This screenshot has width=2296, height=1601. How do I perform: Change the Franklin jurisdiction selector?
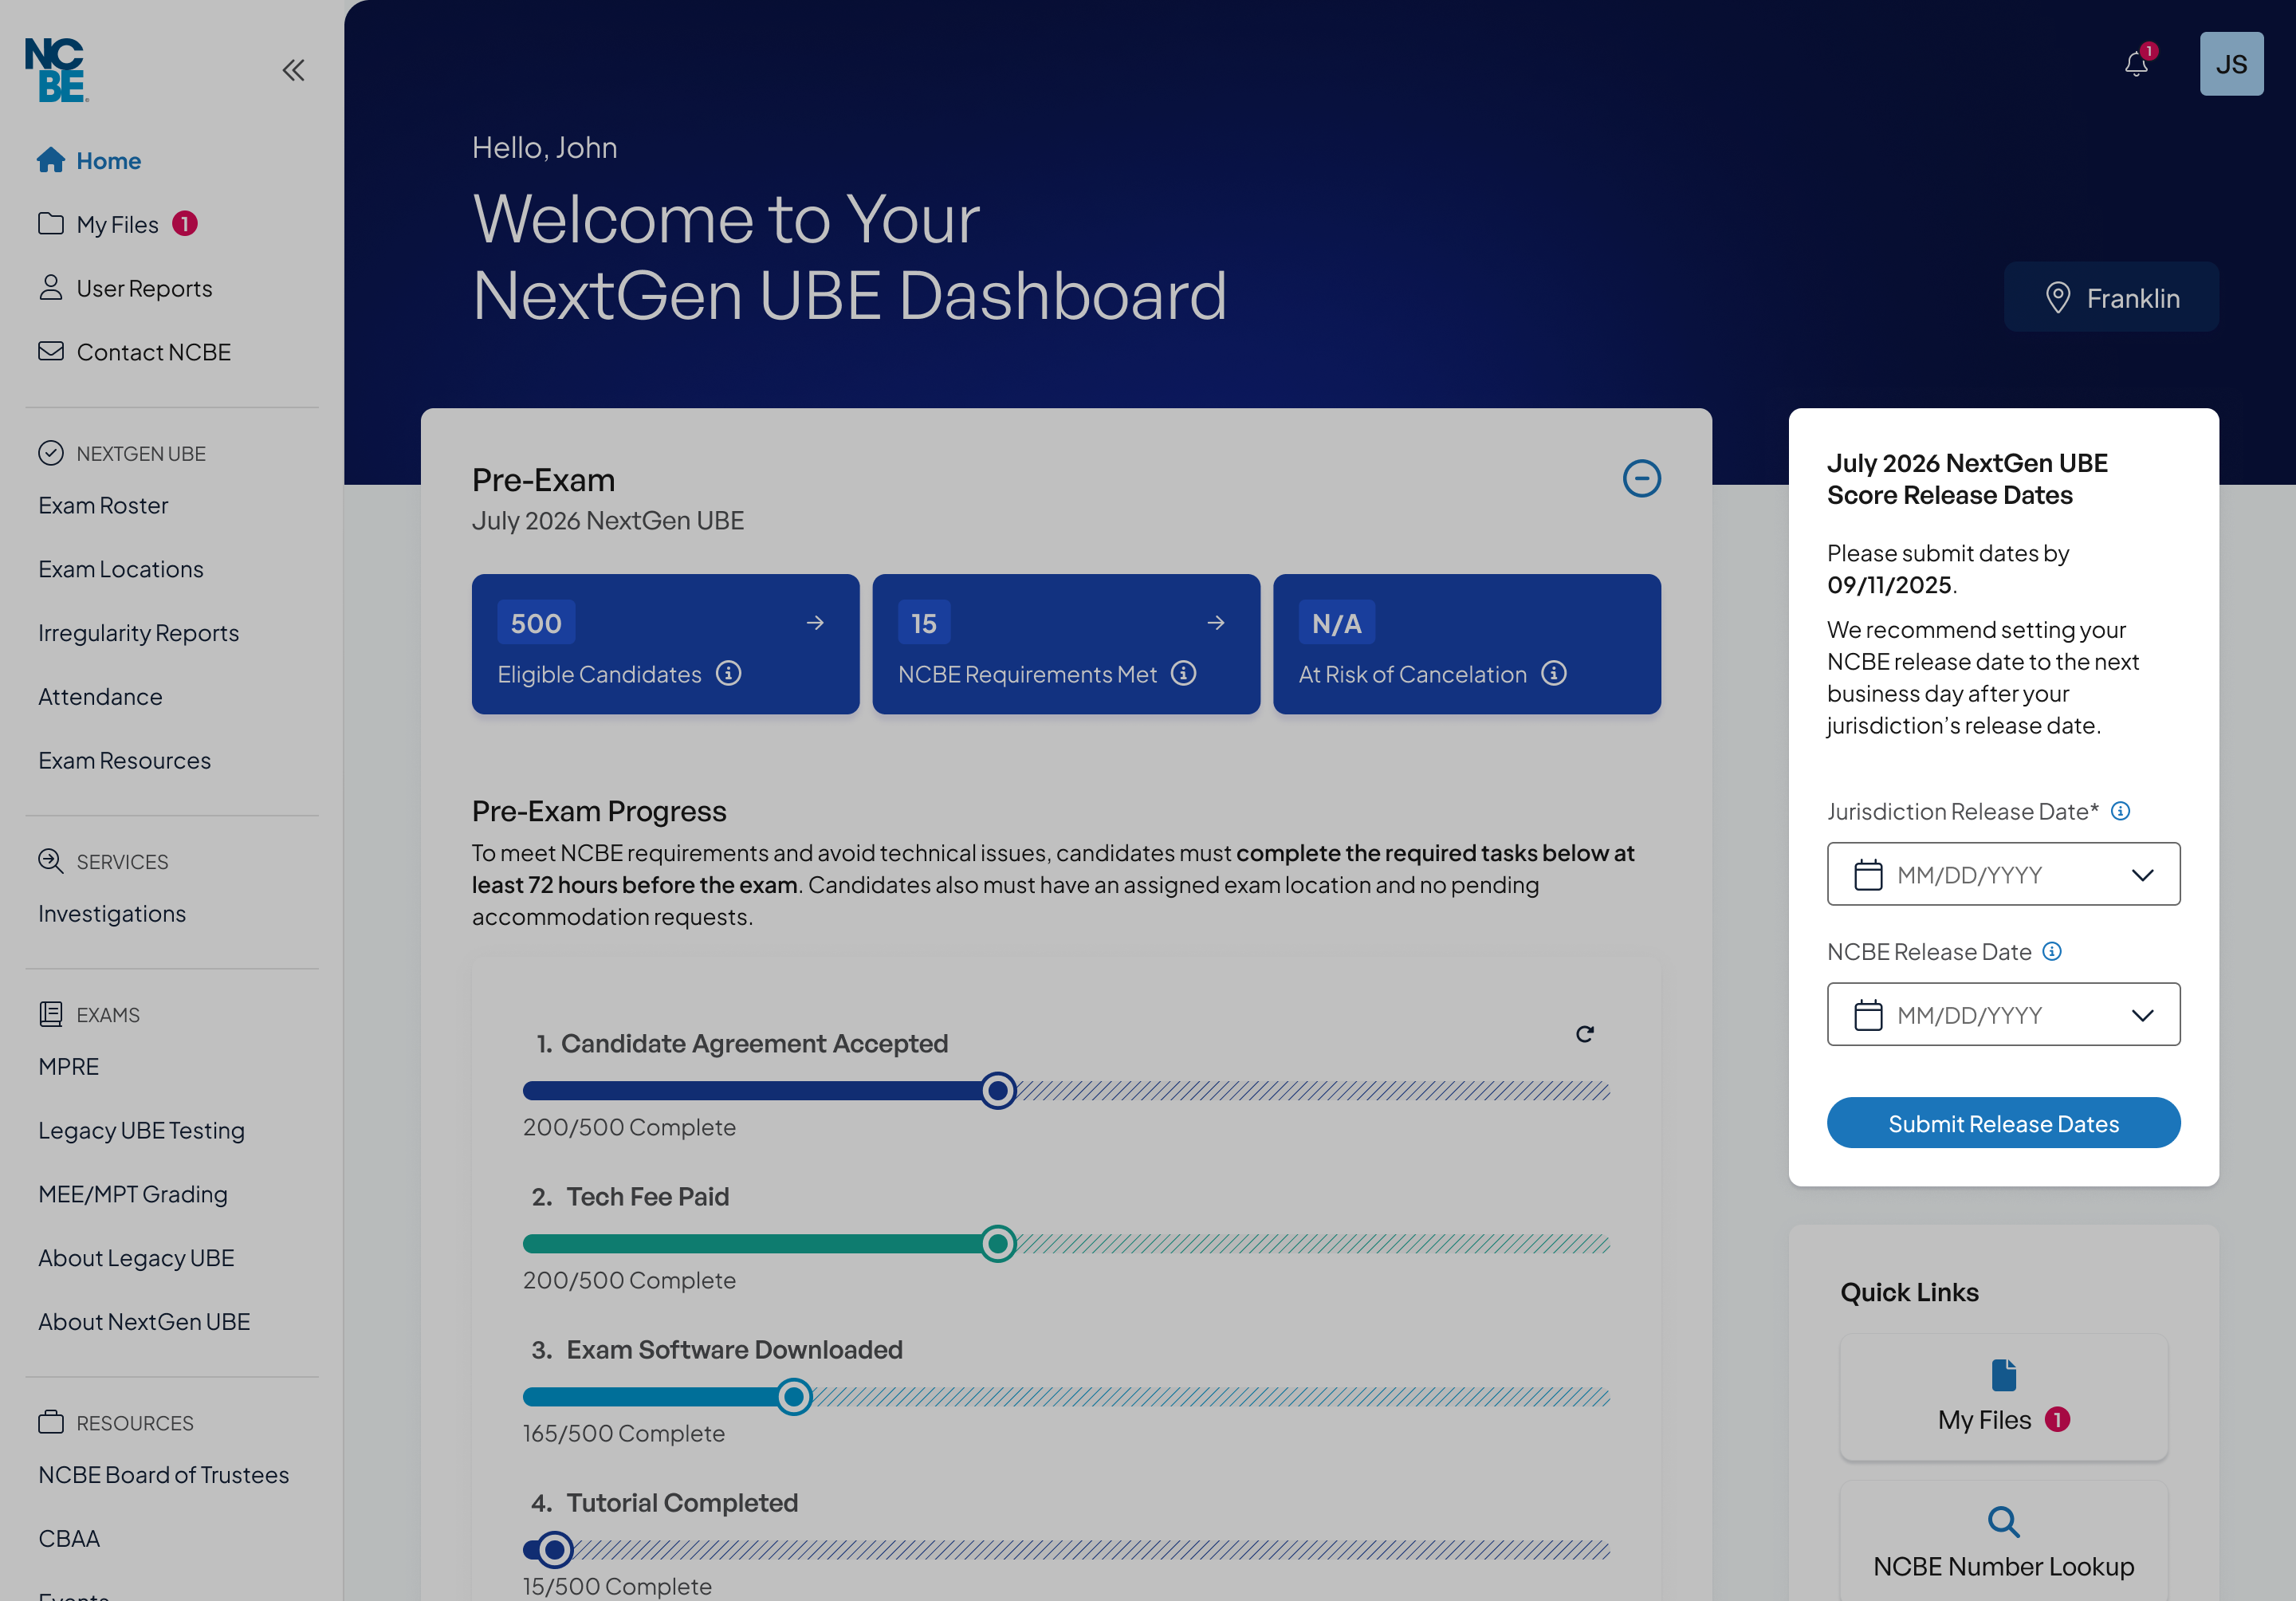click(x=2111, y=297)
